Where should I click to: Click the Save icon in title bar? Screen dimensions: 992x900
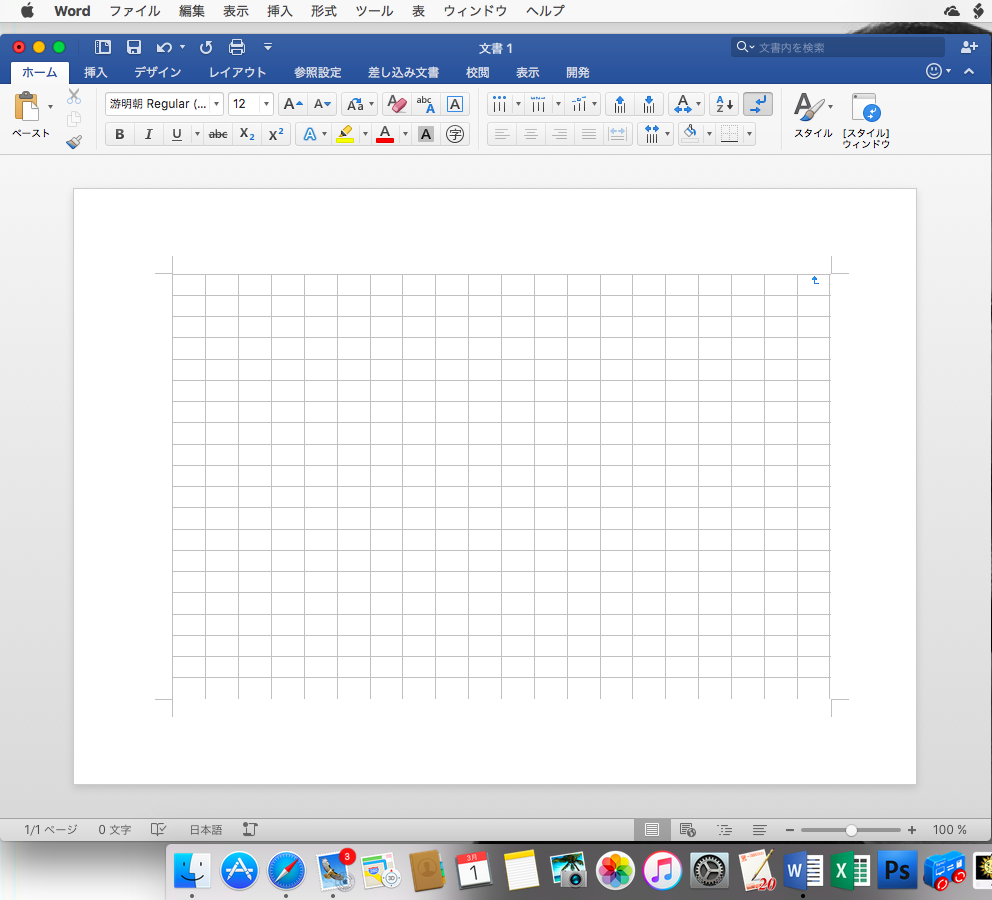pos(133,47)
